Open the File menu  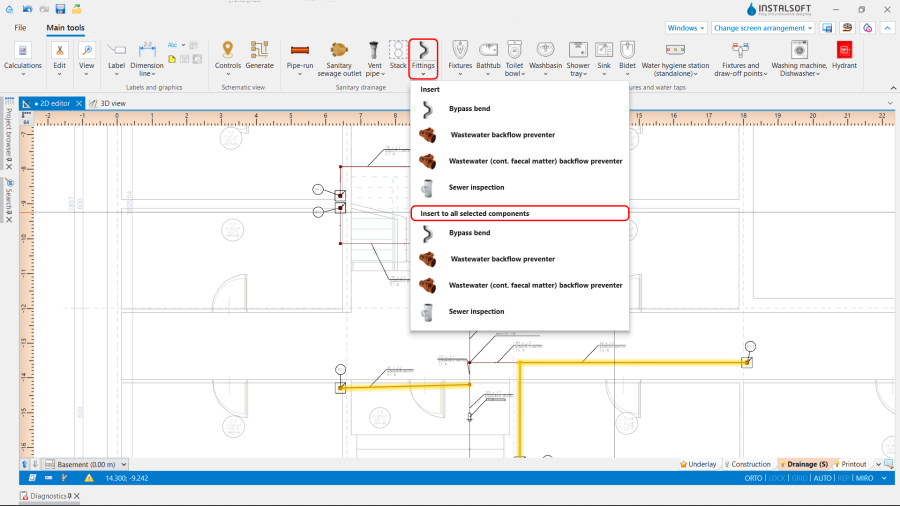pos(20,28)
